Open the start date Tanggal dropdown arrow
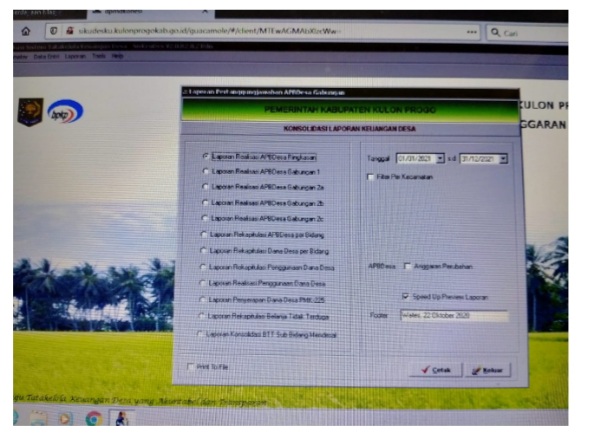The width and height of the screenshot is (592, 444). point(440,159)
